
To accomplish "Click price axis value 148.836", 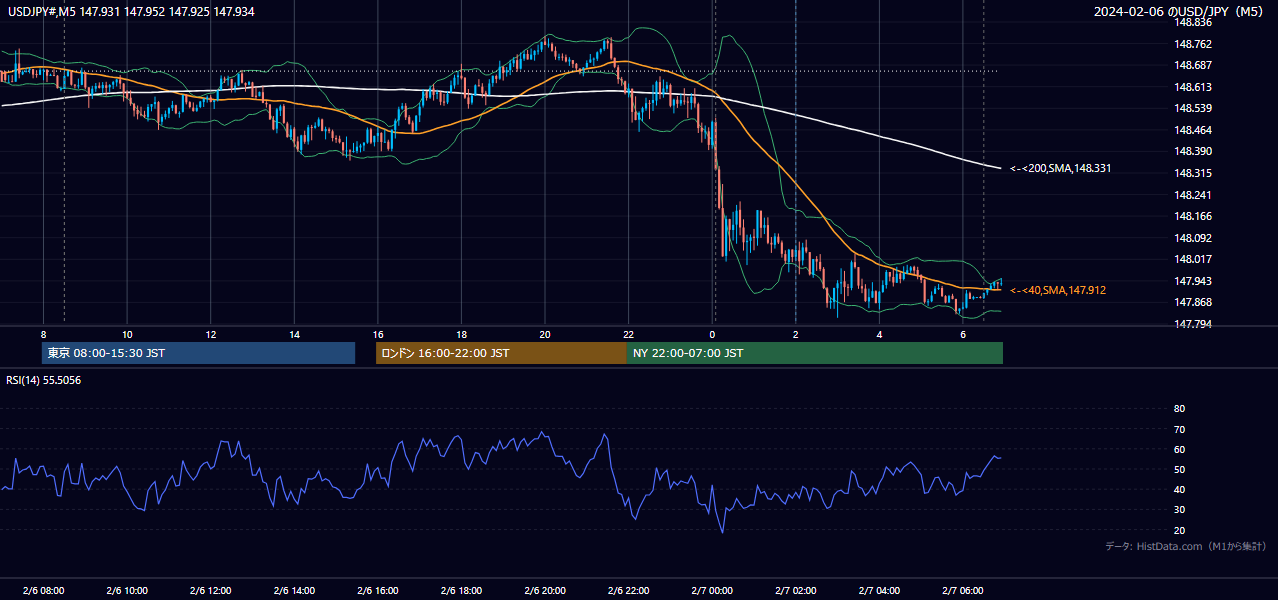I will (x=1192, y=22).
